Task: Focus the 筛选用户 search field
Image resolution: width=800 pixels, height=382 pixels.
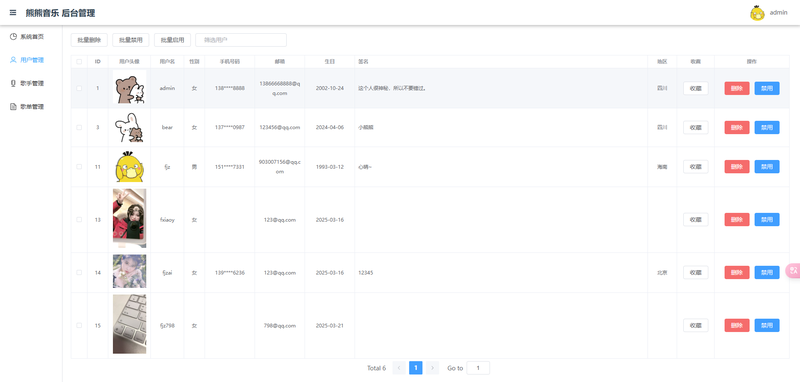Action: click(241, 40)
